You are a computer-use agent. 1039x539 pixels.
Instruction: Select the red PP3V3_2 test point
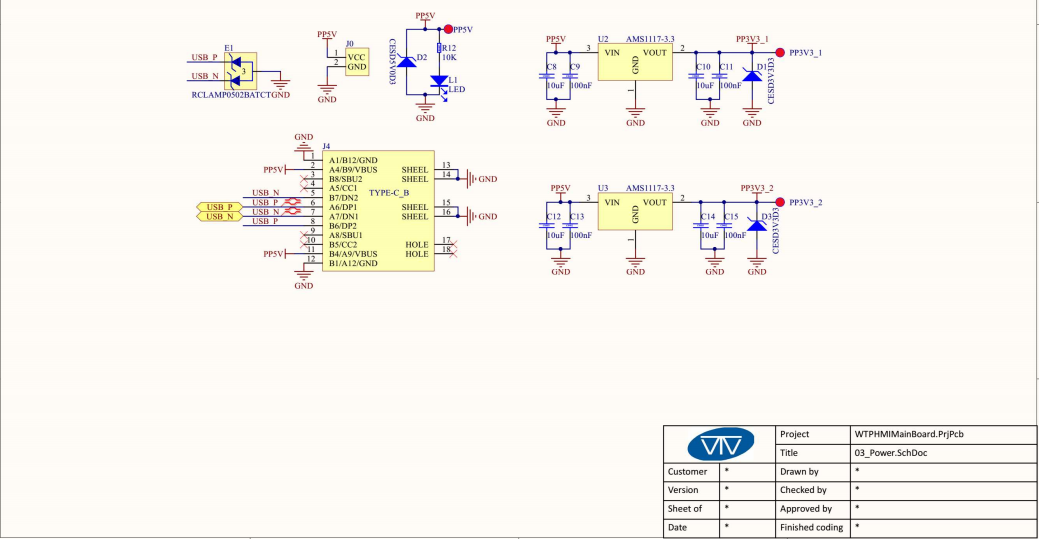(780, 201)
